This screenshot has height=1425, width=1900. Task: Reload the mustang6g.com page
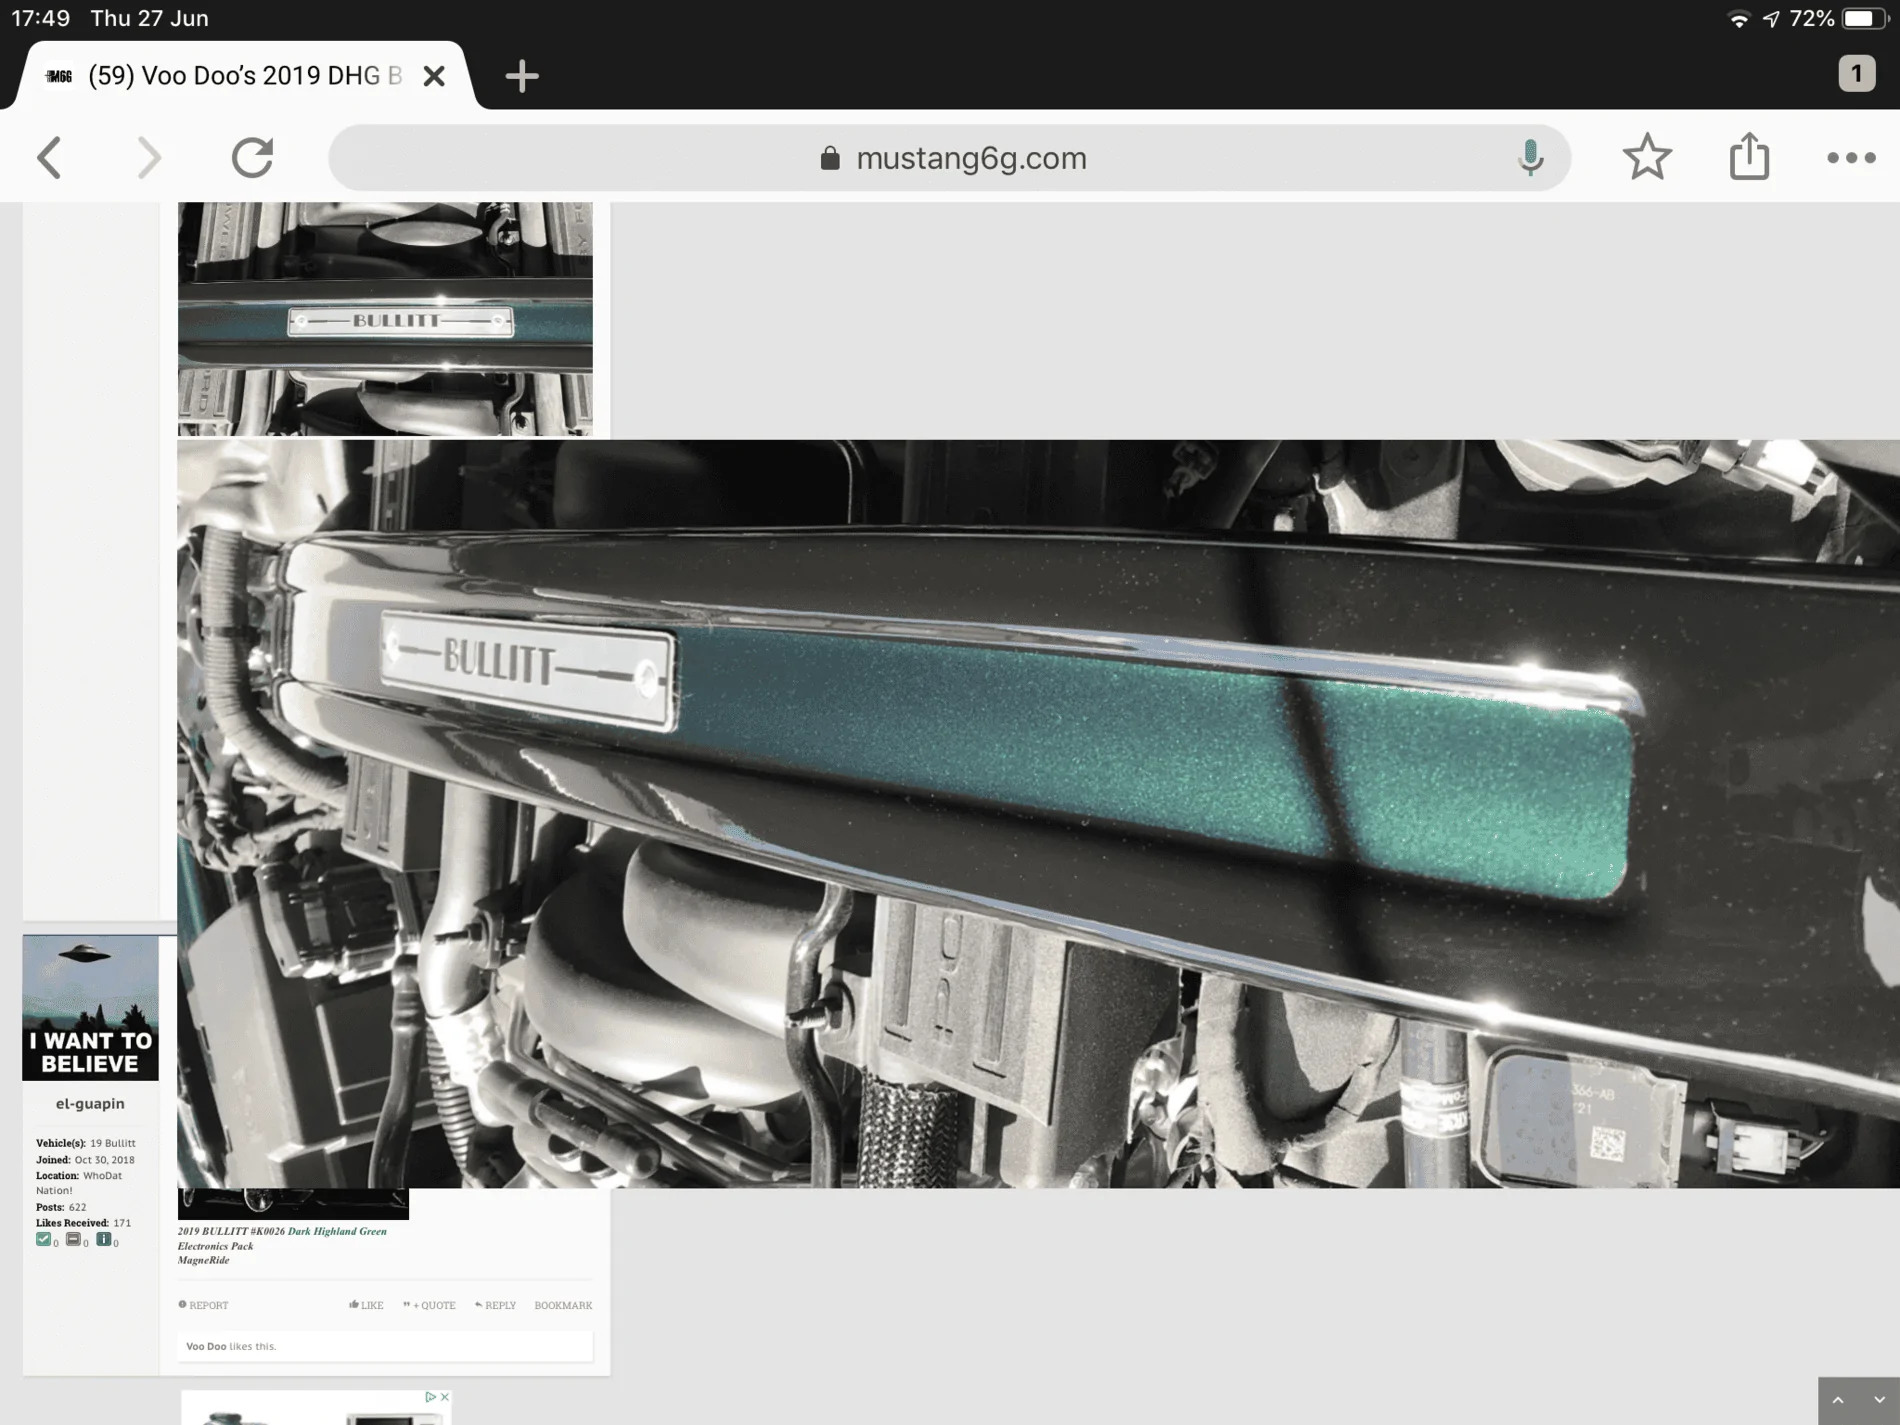tap(252, 158)
